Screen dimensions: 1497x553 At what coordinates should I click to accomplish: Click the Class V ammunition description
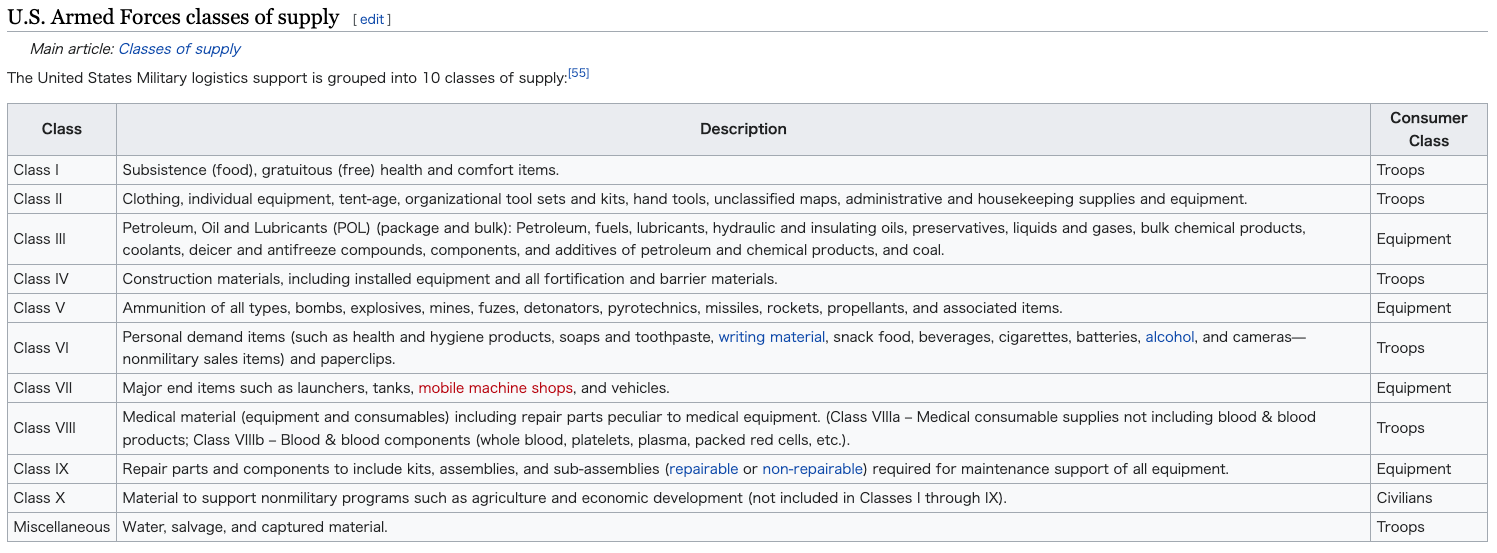[592, 308]
